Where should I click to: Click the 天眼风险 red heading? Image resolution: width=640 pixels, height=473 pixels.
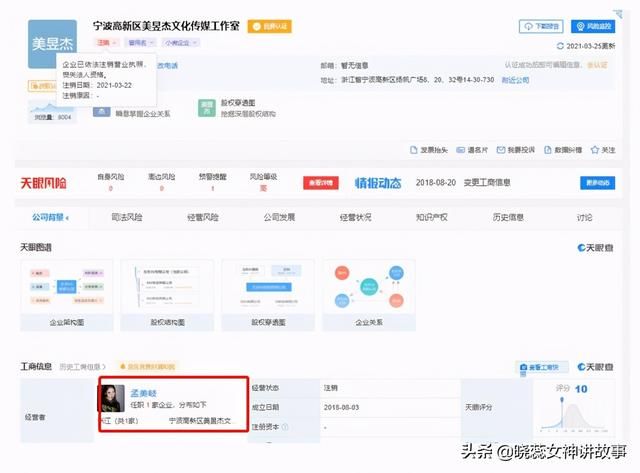[43, 183]
